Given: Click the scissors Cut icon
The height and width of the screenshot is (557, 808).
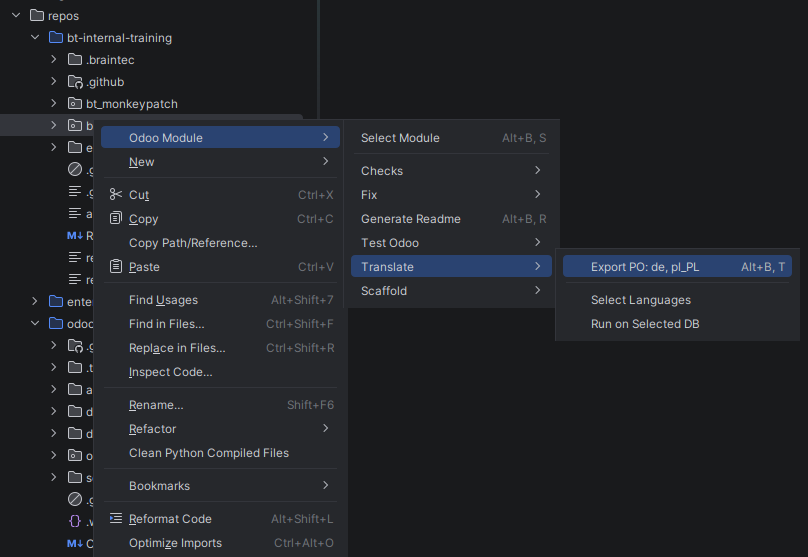Looking at the screenshot, I should (116, 194).
